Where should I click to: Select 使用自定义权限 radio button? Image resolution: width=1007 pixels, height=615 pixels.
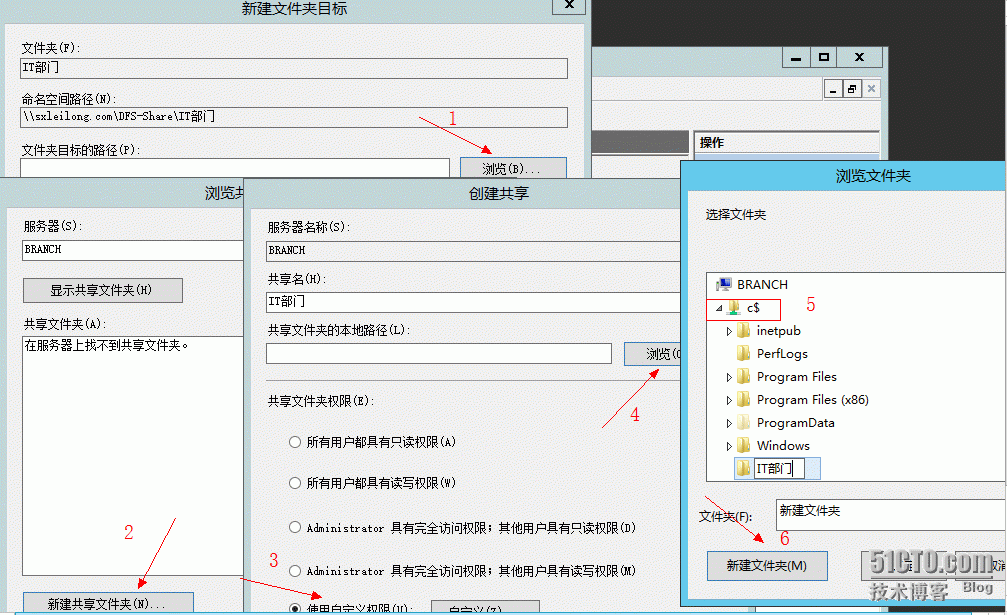click(295, 608)
